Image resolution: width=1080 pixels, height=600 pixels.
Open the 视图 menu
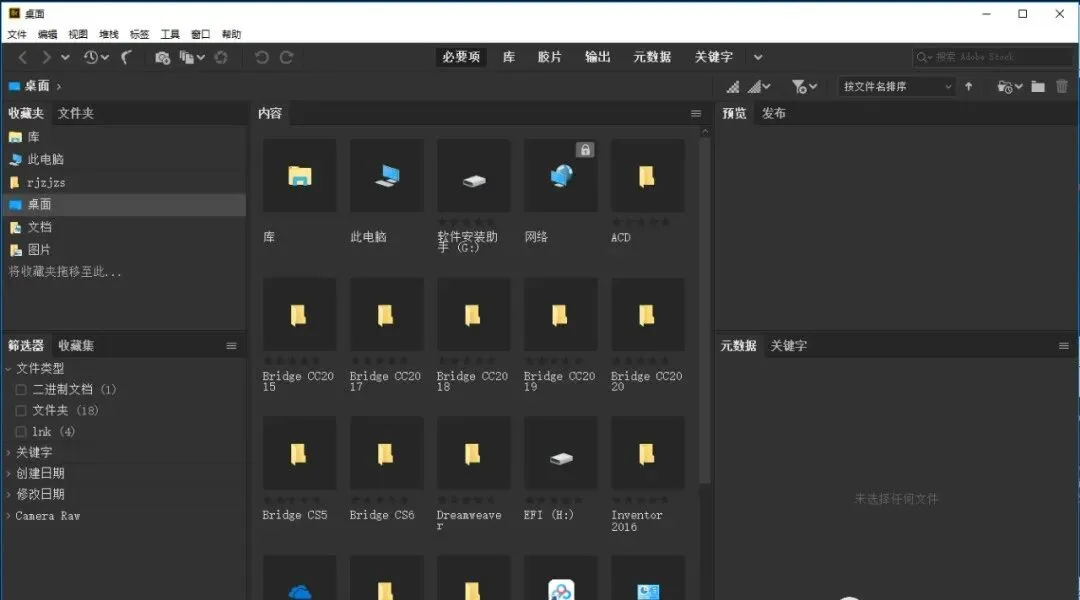[x=78, y=34]
